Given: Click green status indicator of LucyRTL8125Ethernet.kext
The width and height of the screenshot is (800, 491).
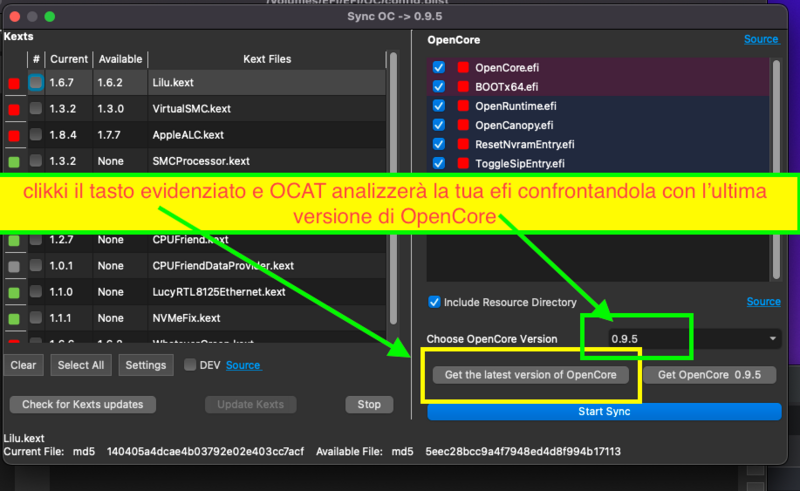Looking at the screenshot, I should [x=14, y=292].
